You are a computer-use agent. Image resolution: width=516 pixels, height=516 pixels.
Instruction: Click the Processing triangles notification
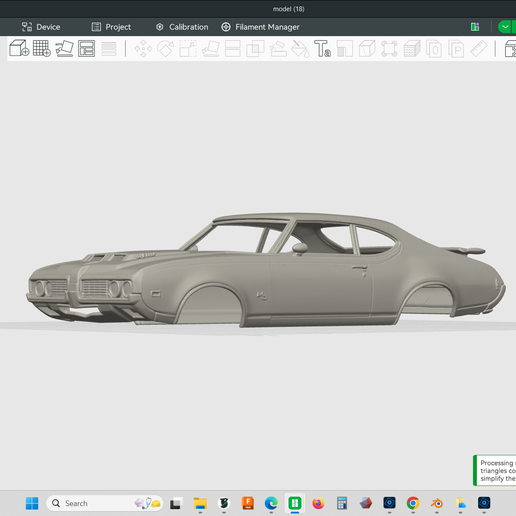(x=495, y=470)
